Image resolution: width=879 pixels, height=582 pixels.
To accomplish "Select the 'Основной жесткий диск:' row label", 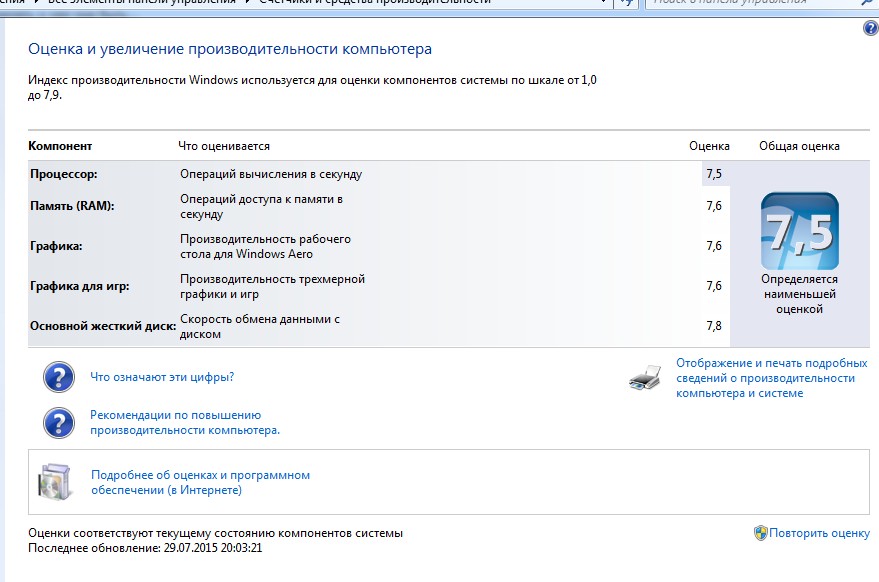I will pos(103,326).
